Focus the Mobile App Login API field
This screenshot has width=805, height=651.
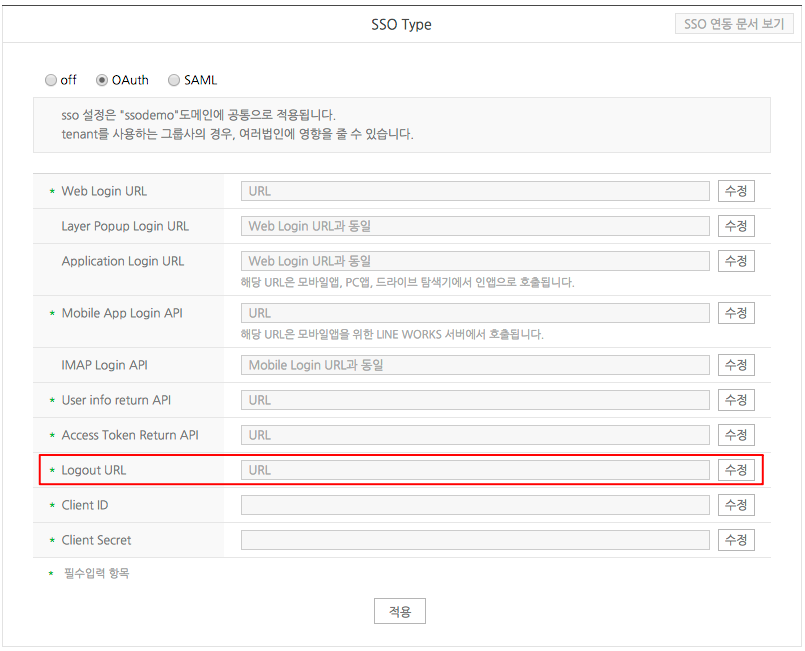pyautogui.click(x=475, y=313)
